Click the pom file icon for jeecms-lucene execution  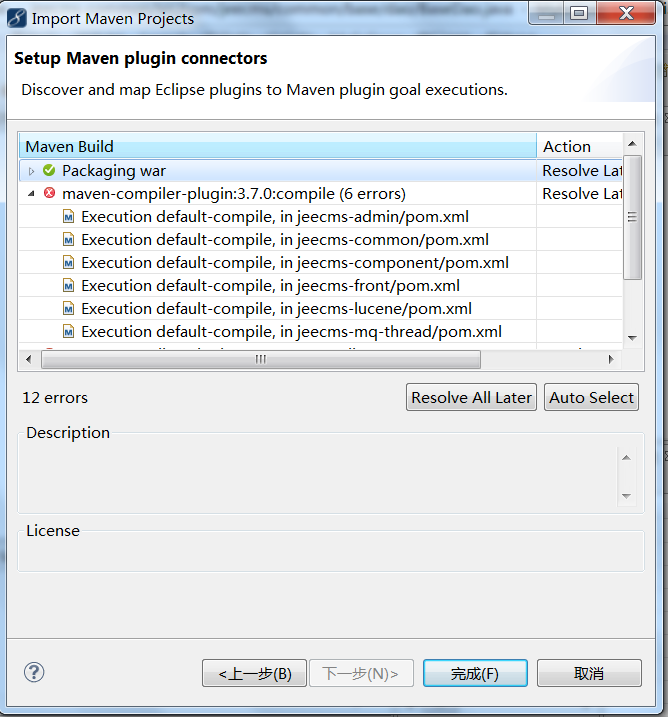tap(68, 309)
